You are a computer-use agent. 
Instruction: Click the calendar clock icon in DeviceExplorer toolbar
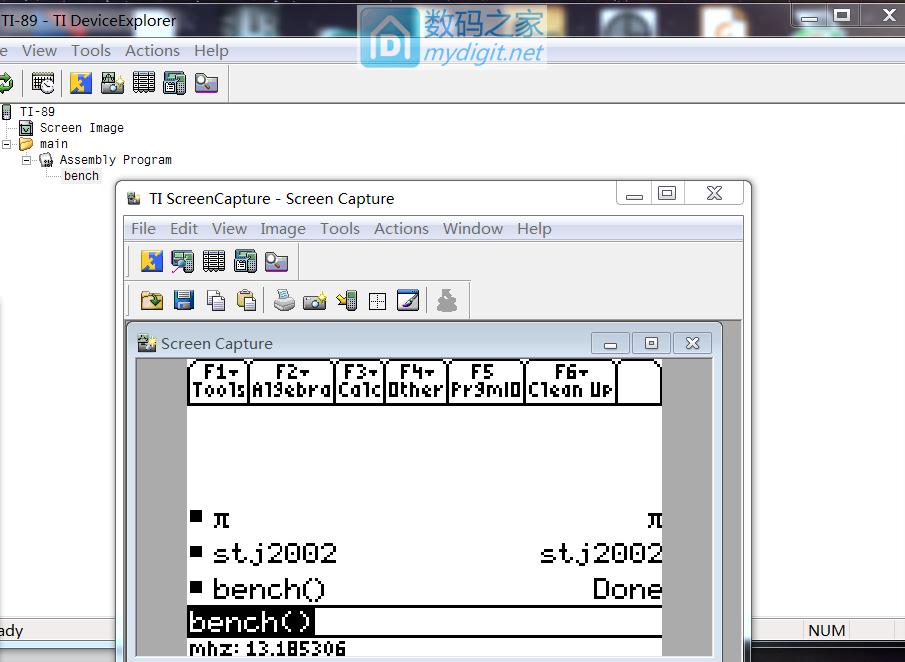(x=43, y=83)
